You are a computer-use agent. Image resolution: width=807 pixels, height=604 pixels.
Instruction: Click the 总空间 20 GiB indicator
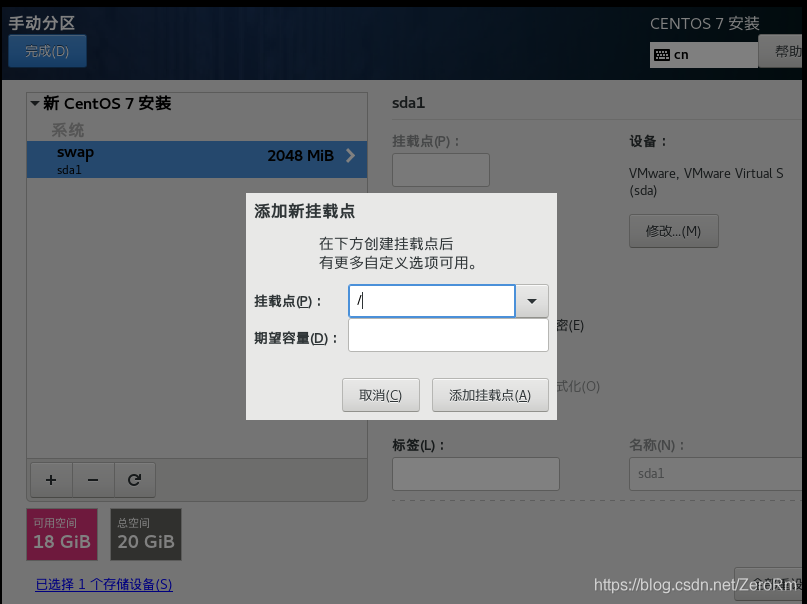point(146,534)
